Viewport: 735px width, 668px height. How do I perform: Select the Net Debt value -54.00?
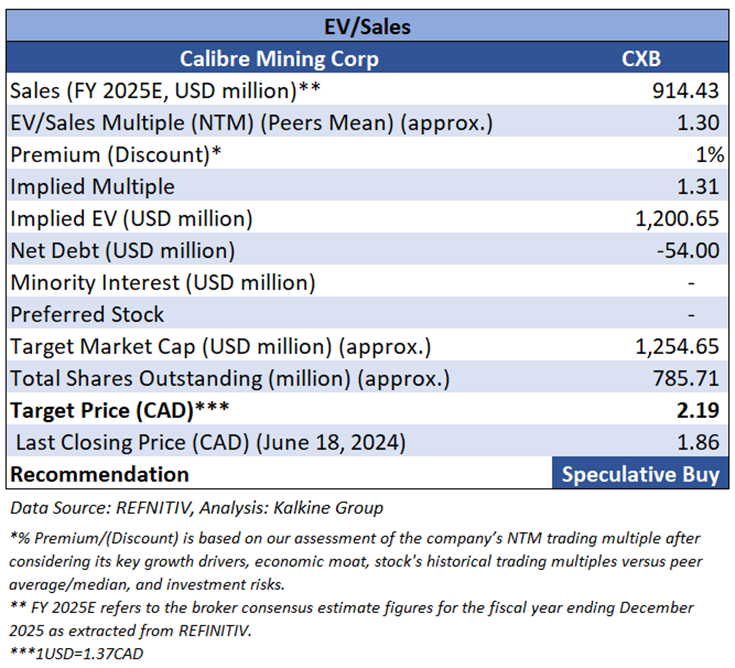pyautogui.click(x=690, y=251)
